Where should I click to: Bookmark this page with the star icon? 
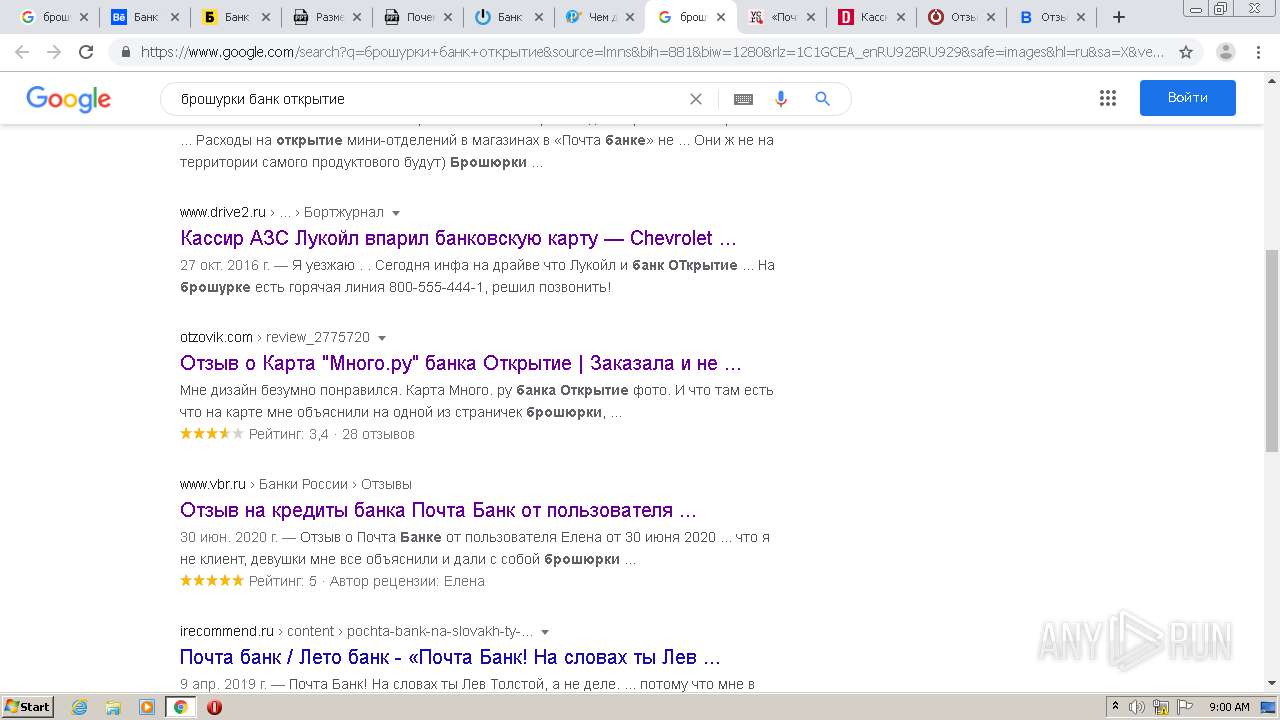pyautogui.click(x=1186, y=52)
